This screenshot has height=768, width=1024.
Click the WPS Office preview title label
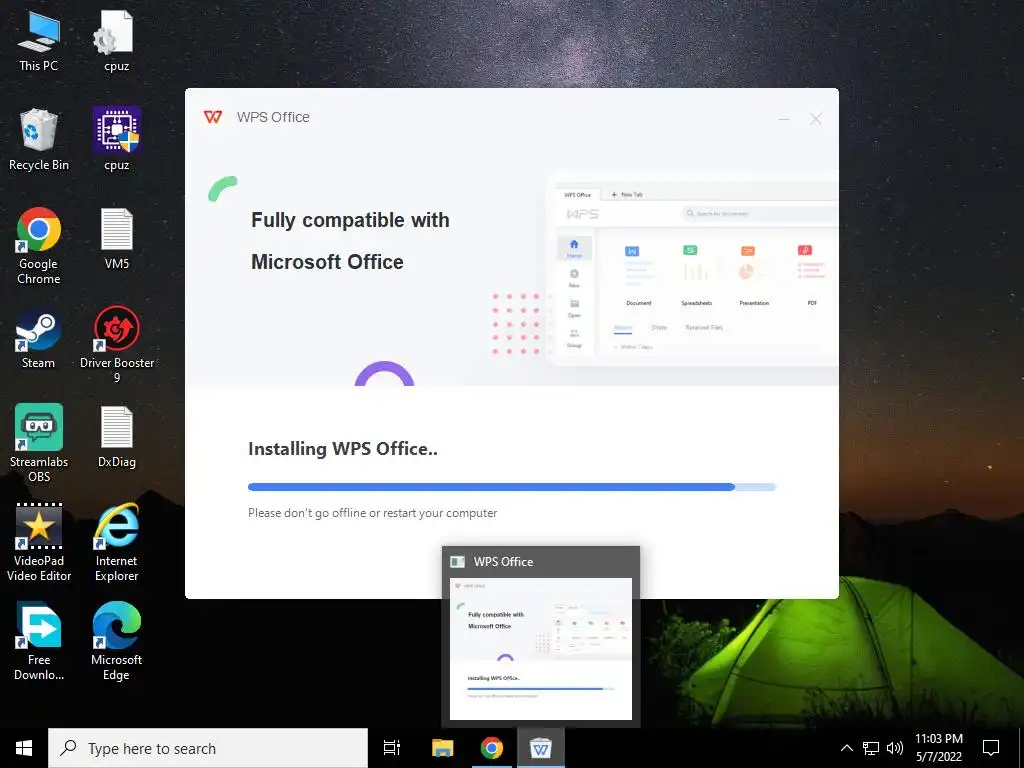tap(503, 562)
